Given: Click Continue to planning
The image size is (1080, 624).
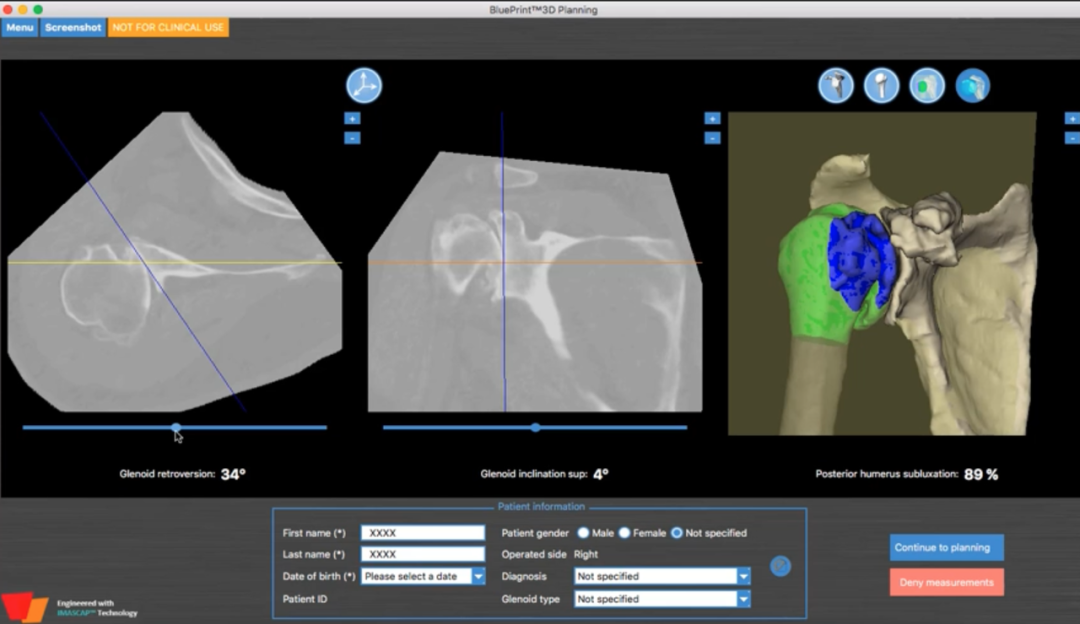Looking at the screenshot, I should [946, 548].
